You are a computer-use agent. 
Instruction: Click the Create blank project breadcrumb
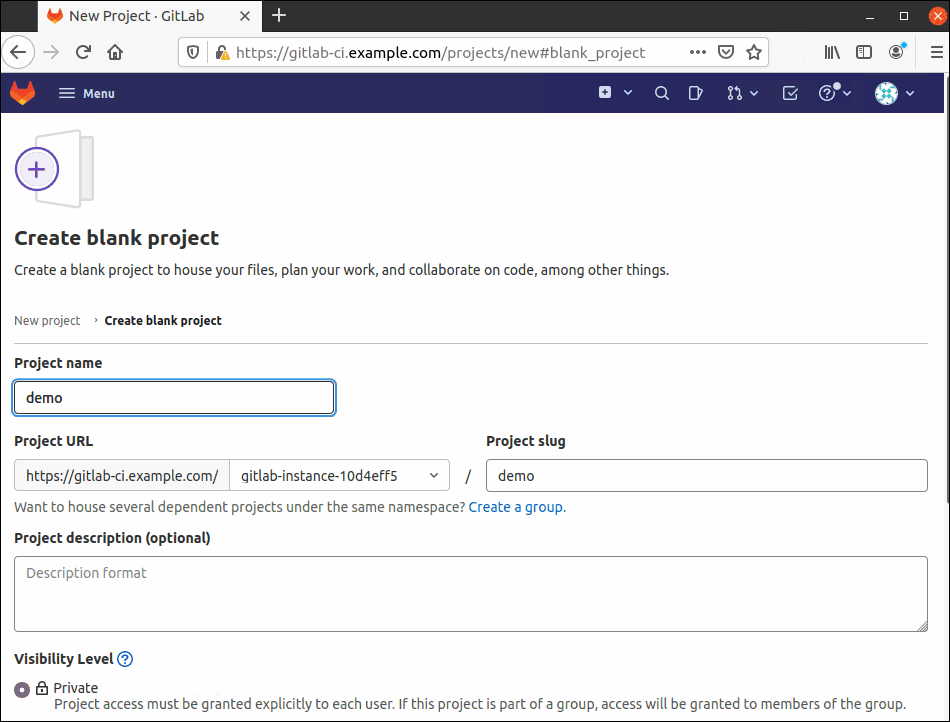163,320
